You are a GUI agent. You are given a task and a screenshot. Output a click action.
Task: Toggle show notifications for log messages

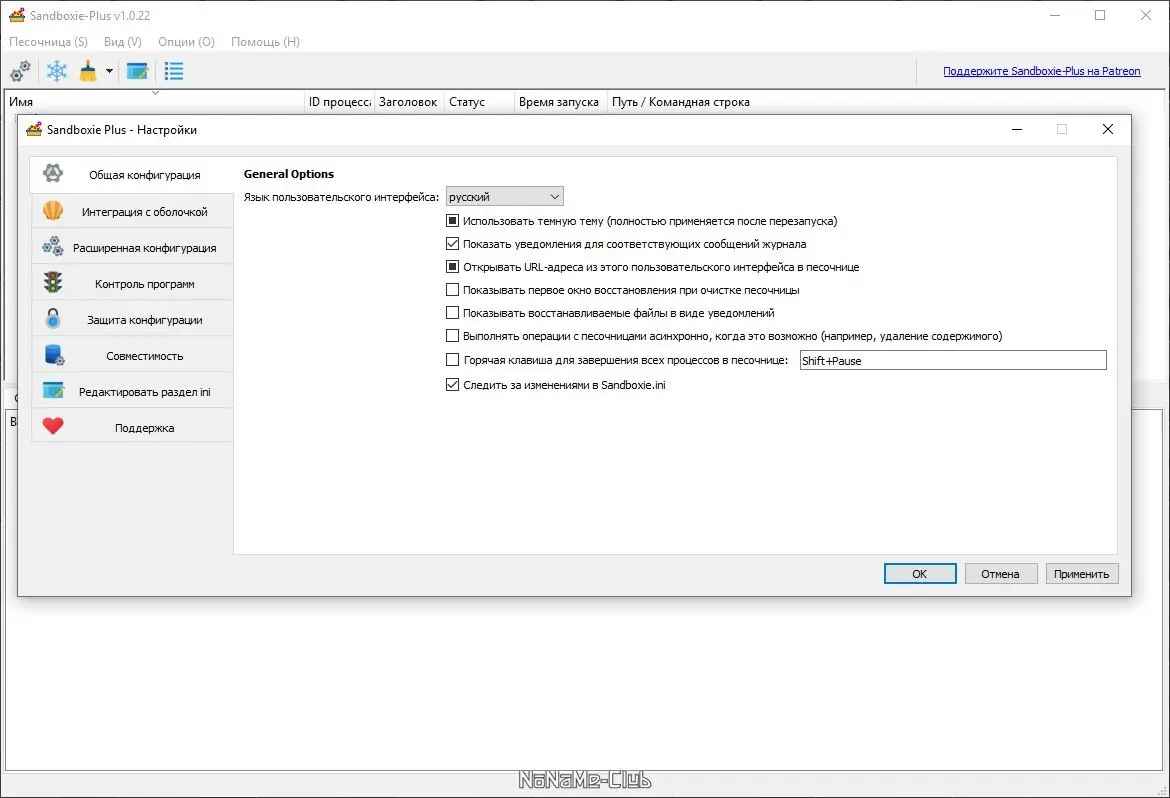(452, 243)
